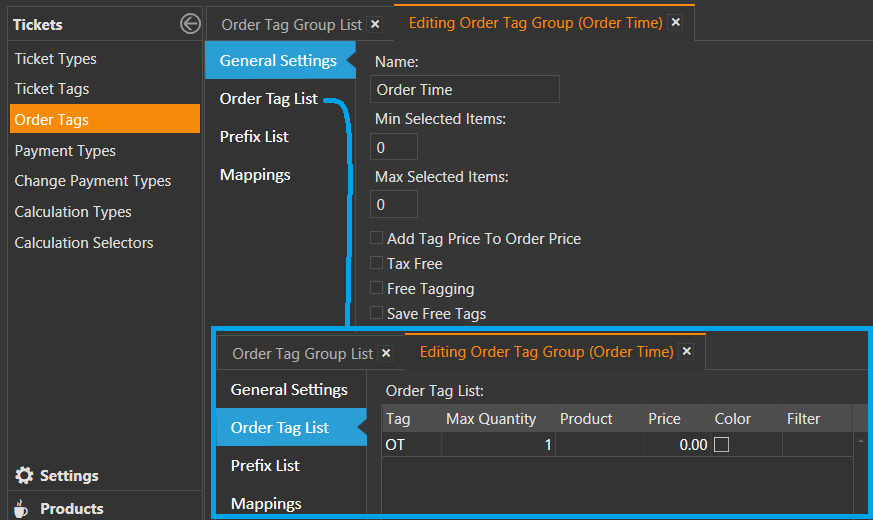Collapse the Tickets panel with back arrow
The image size is (873, 520).
click(189, 24)
